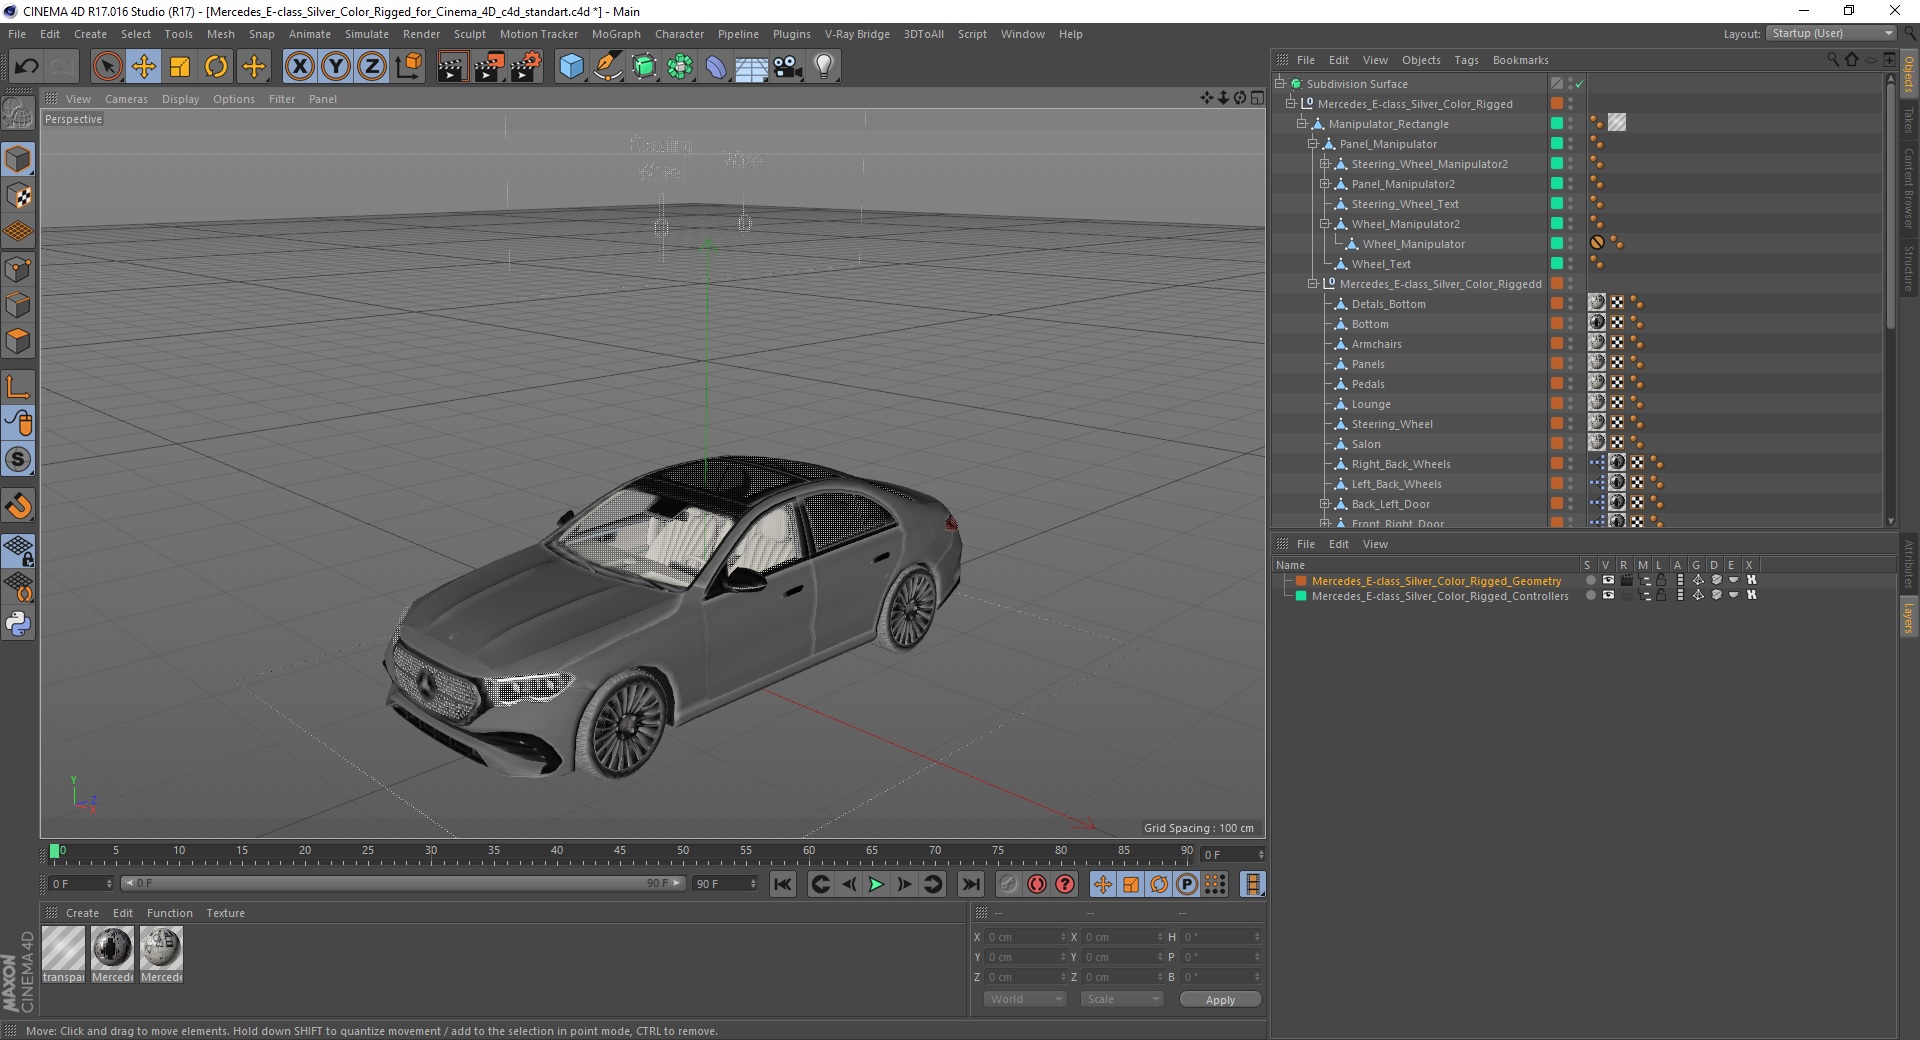
Task: Enable Snap icon in left toolbar
Action: tap(18, 506)
